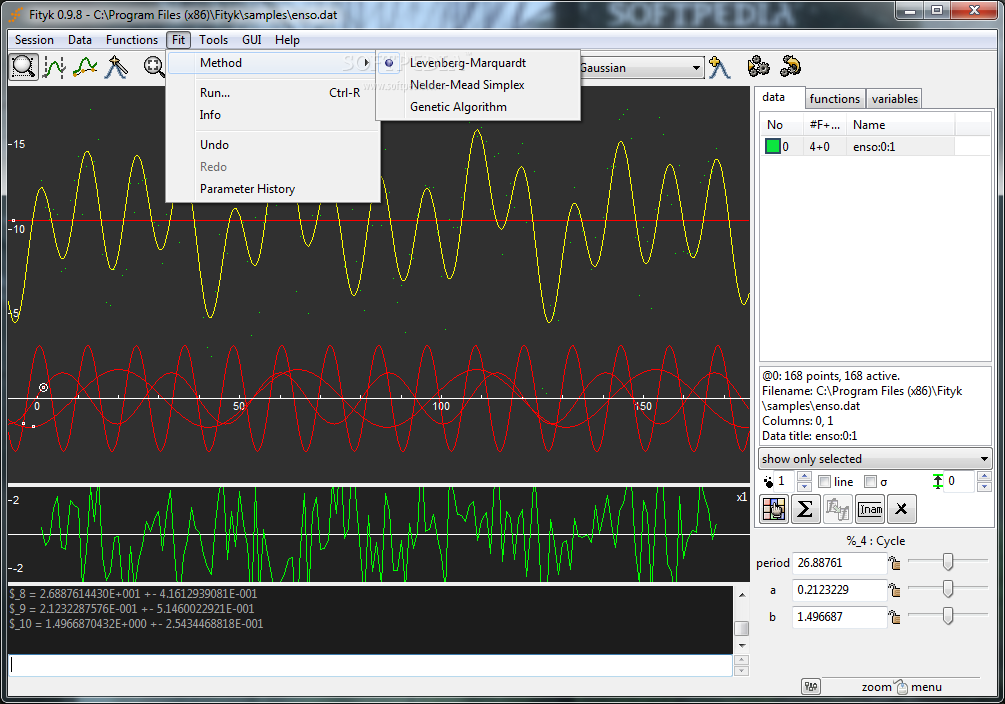Decrease point size with down arrow
The width and height of the screenshot is (1005, 704).
(804, 486)
